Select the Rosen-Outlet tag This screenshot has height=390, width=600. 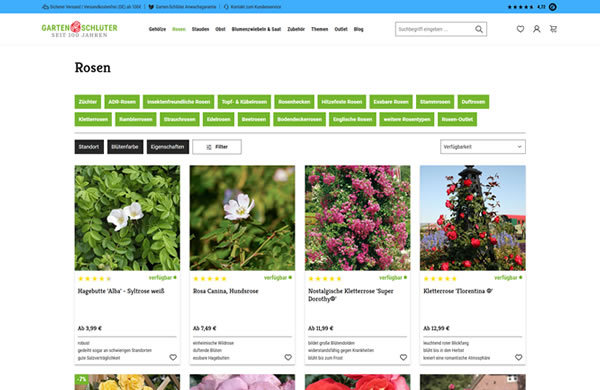(x=457, y=119)
